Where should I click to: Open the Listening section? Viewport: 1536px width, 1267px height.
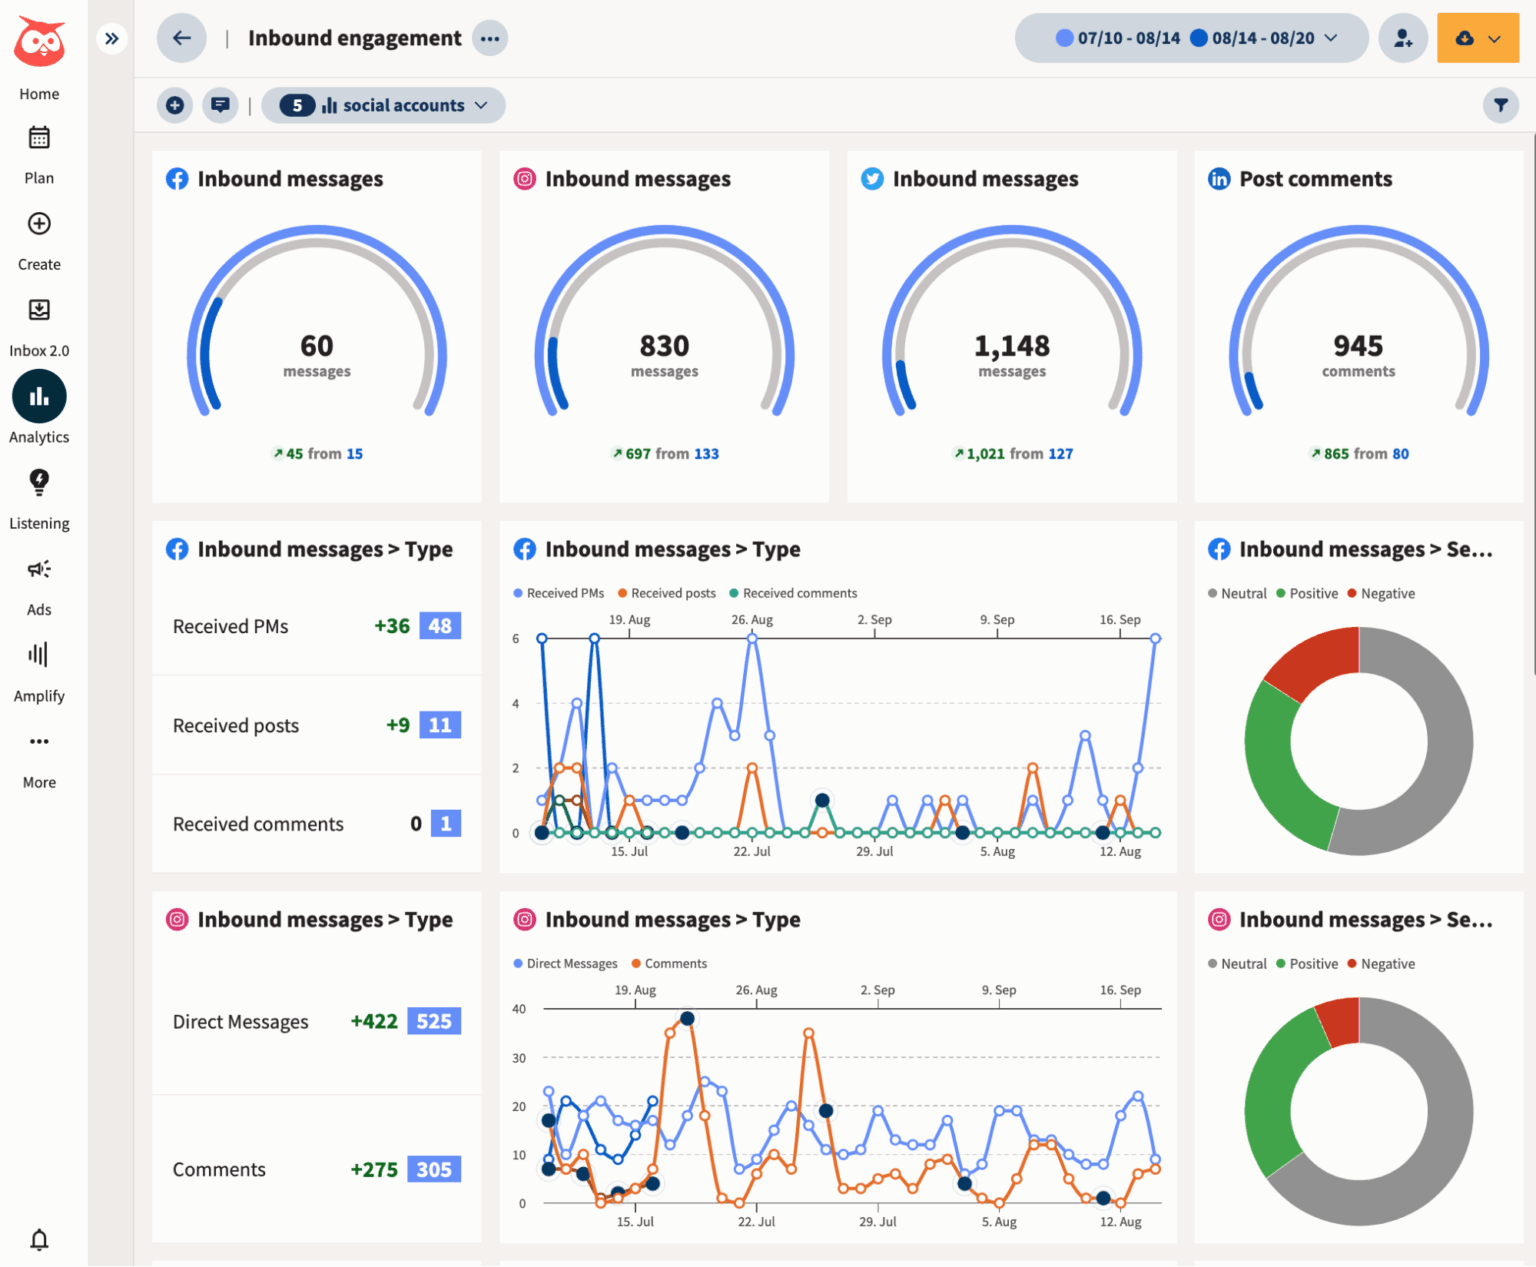[39, 495]
